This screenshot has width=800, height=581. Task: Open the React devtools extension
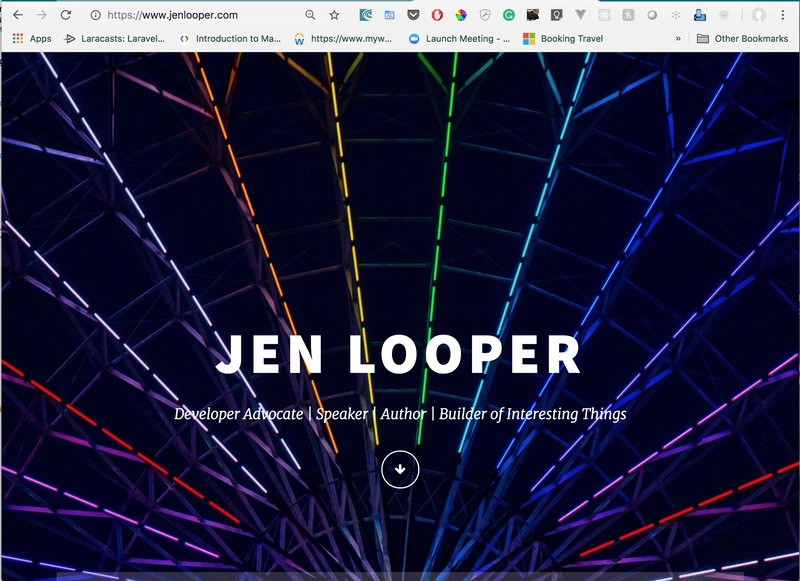[605, 15]
